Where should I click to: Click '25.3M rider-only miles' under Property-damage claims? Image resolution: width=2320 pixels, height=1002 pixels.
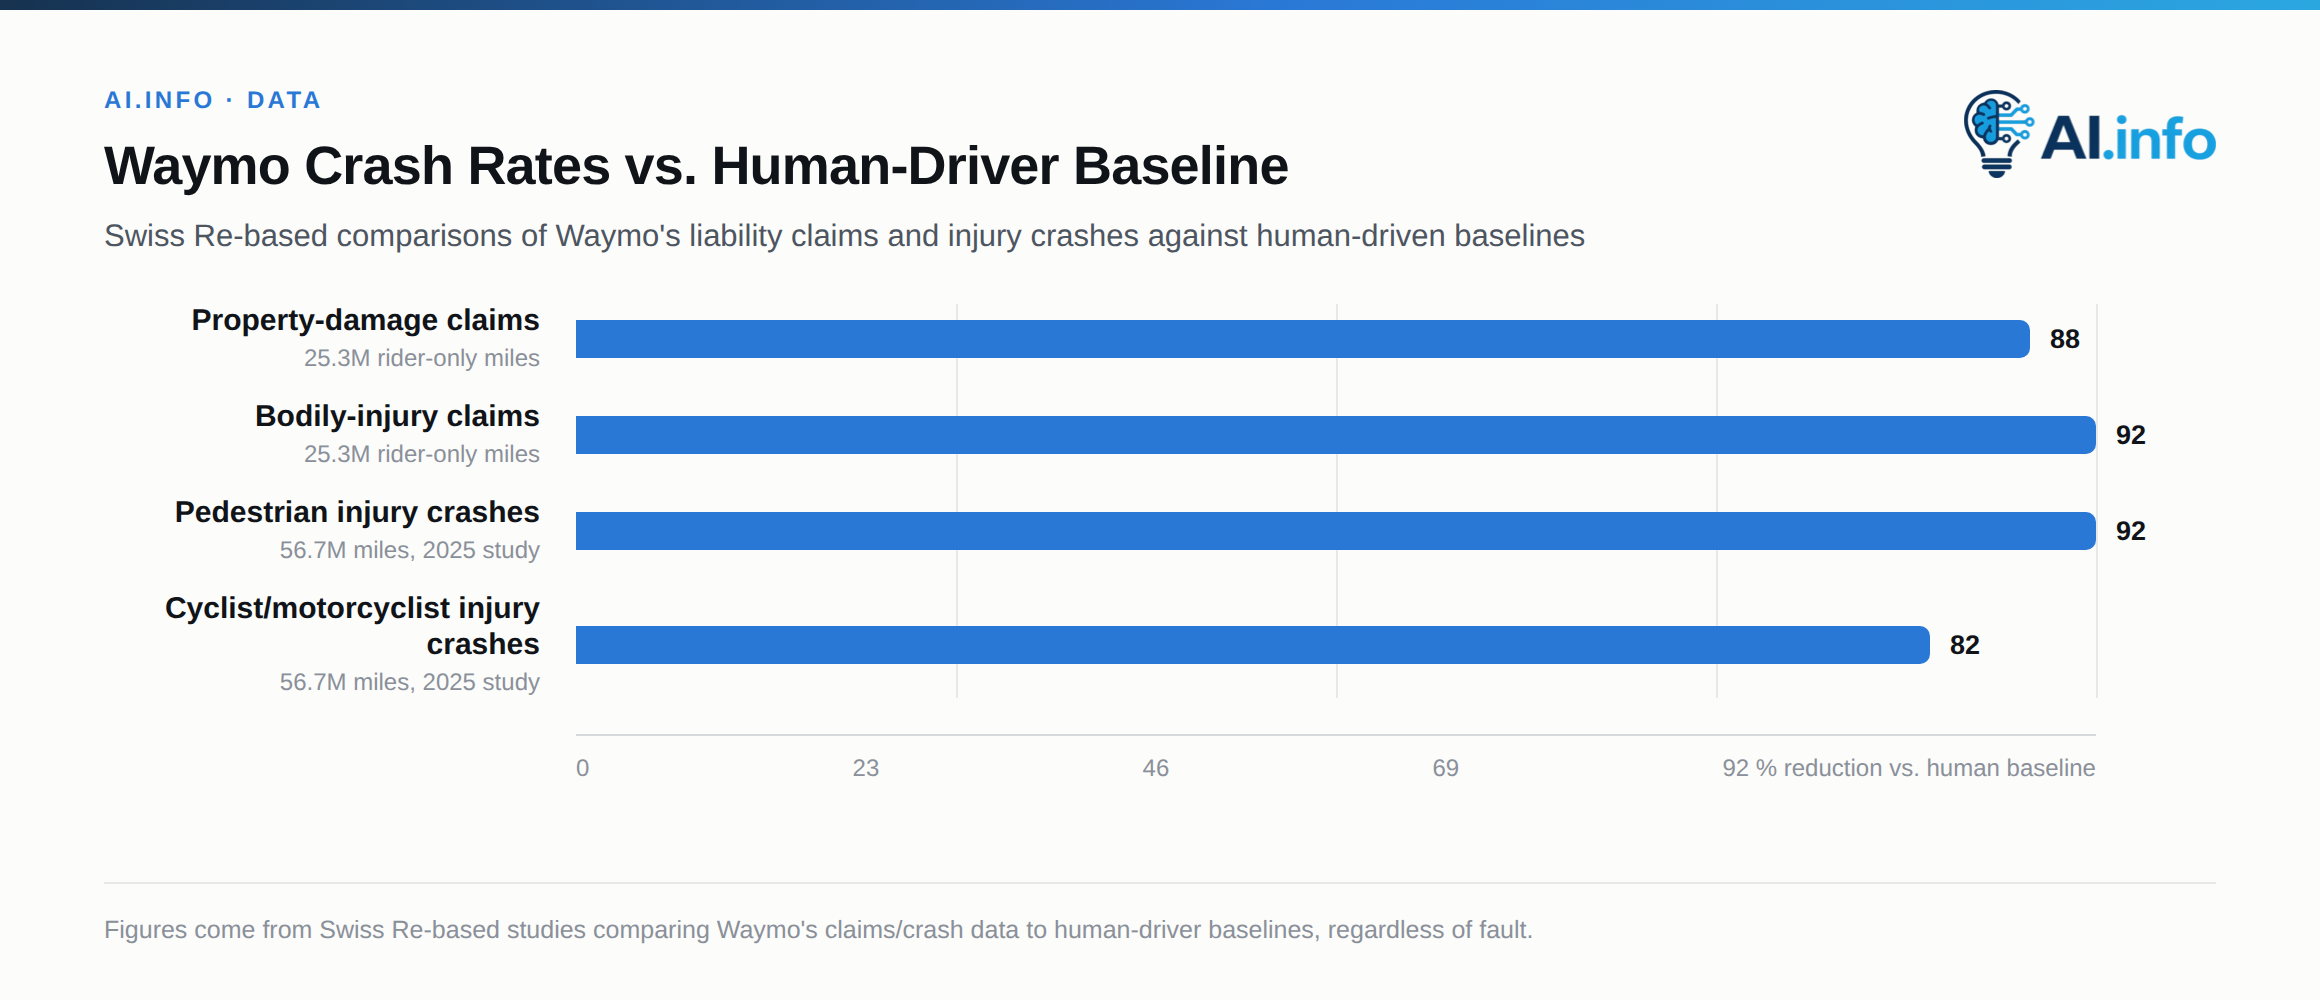pyautogui.click(x=422, y=358)
